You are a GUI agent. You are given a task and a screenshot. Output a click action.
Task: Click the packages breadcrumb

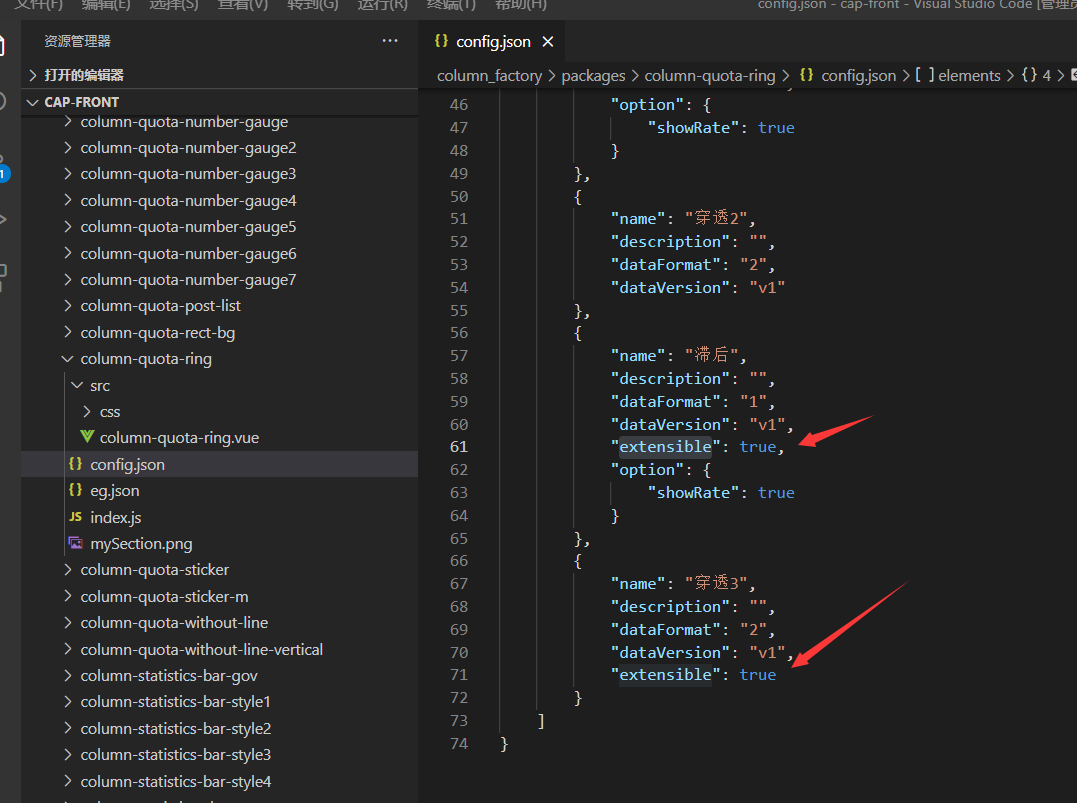click(x=593, y=76)
